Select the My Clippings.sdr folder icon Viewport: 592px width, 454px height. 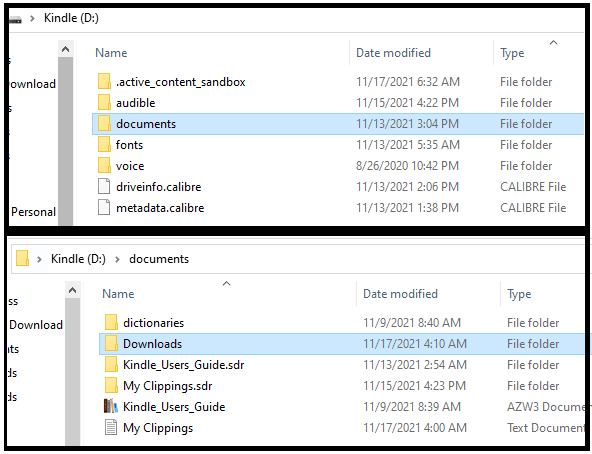pos(111,385)
